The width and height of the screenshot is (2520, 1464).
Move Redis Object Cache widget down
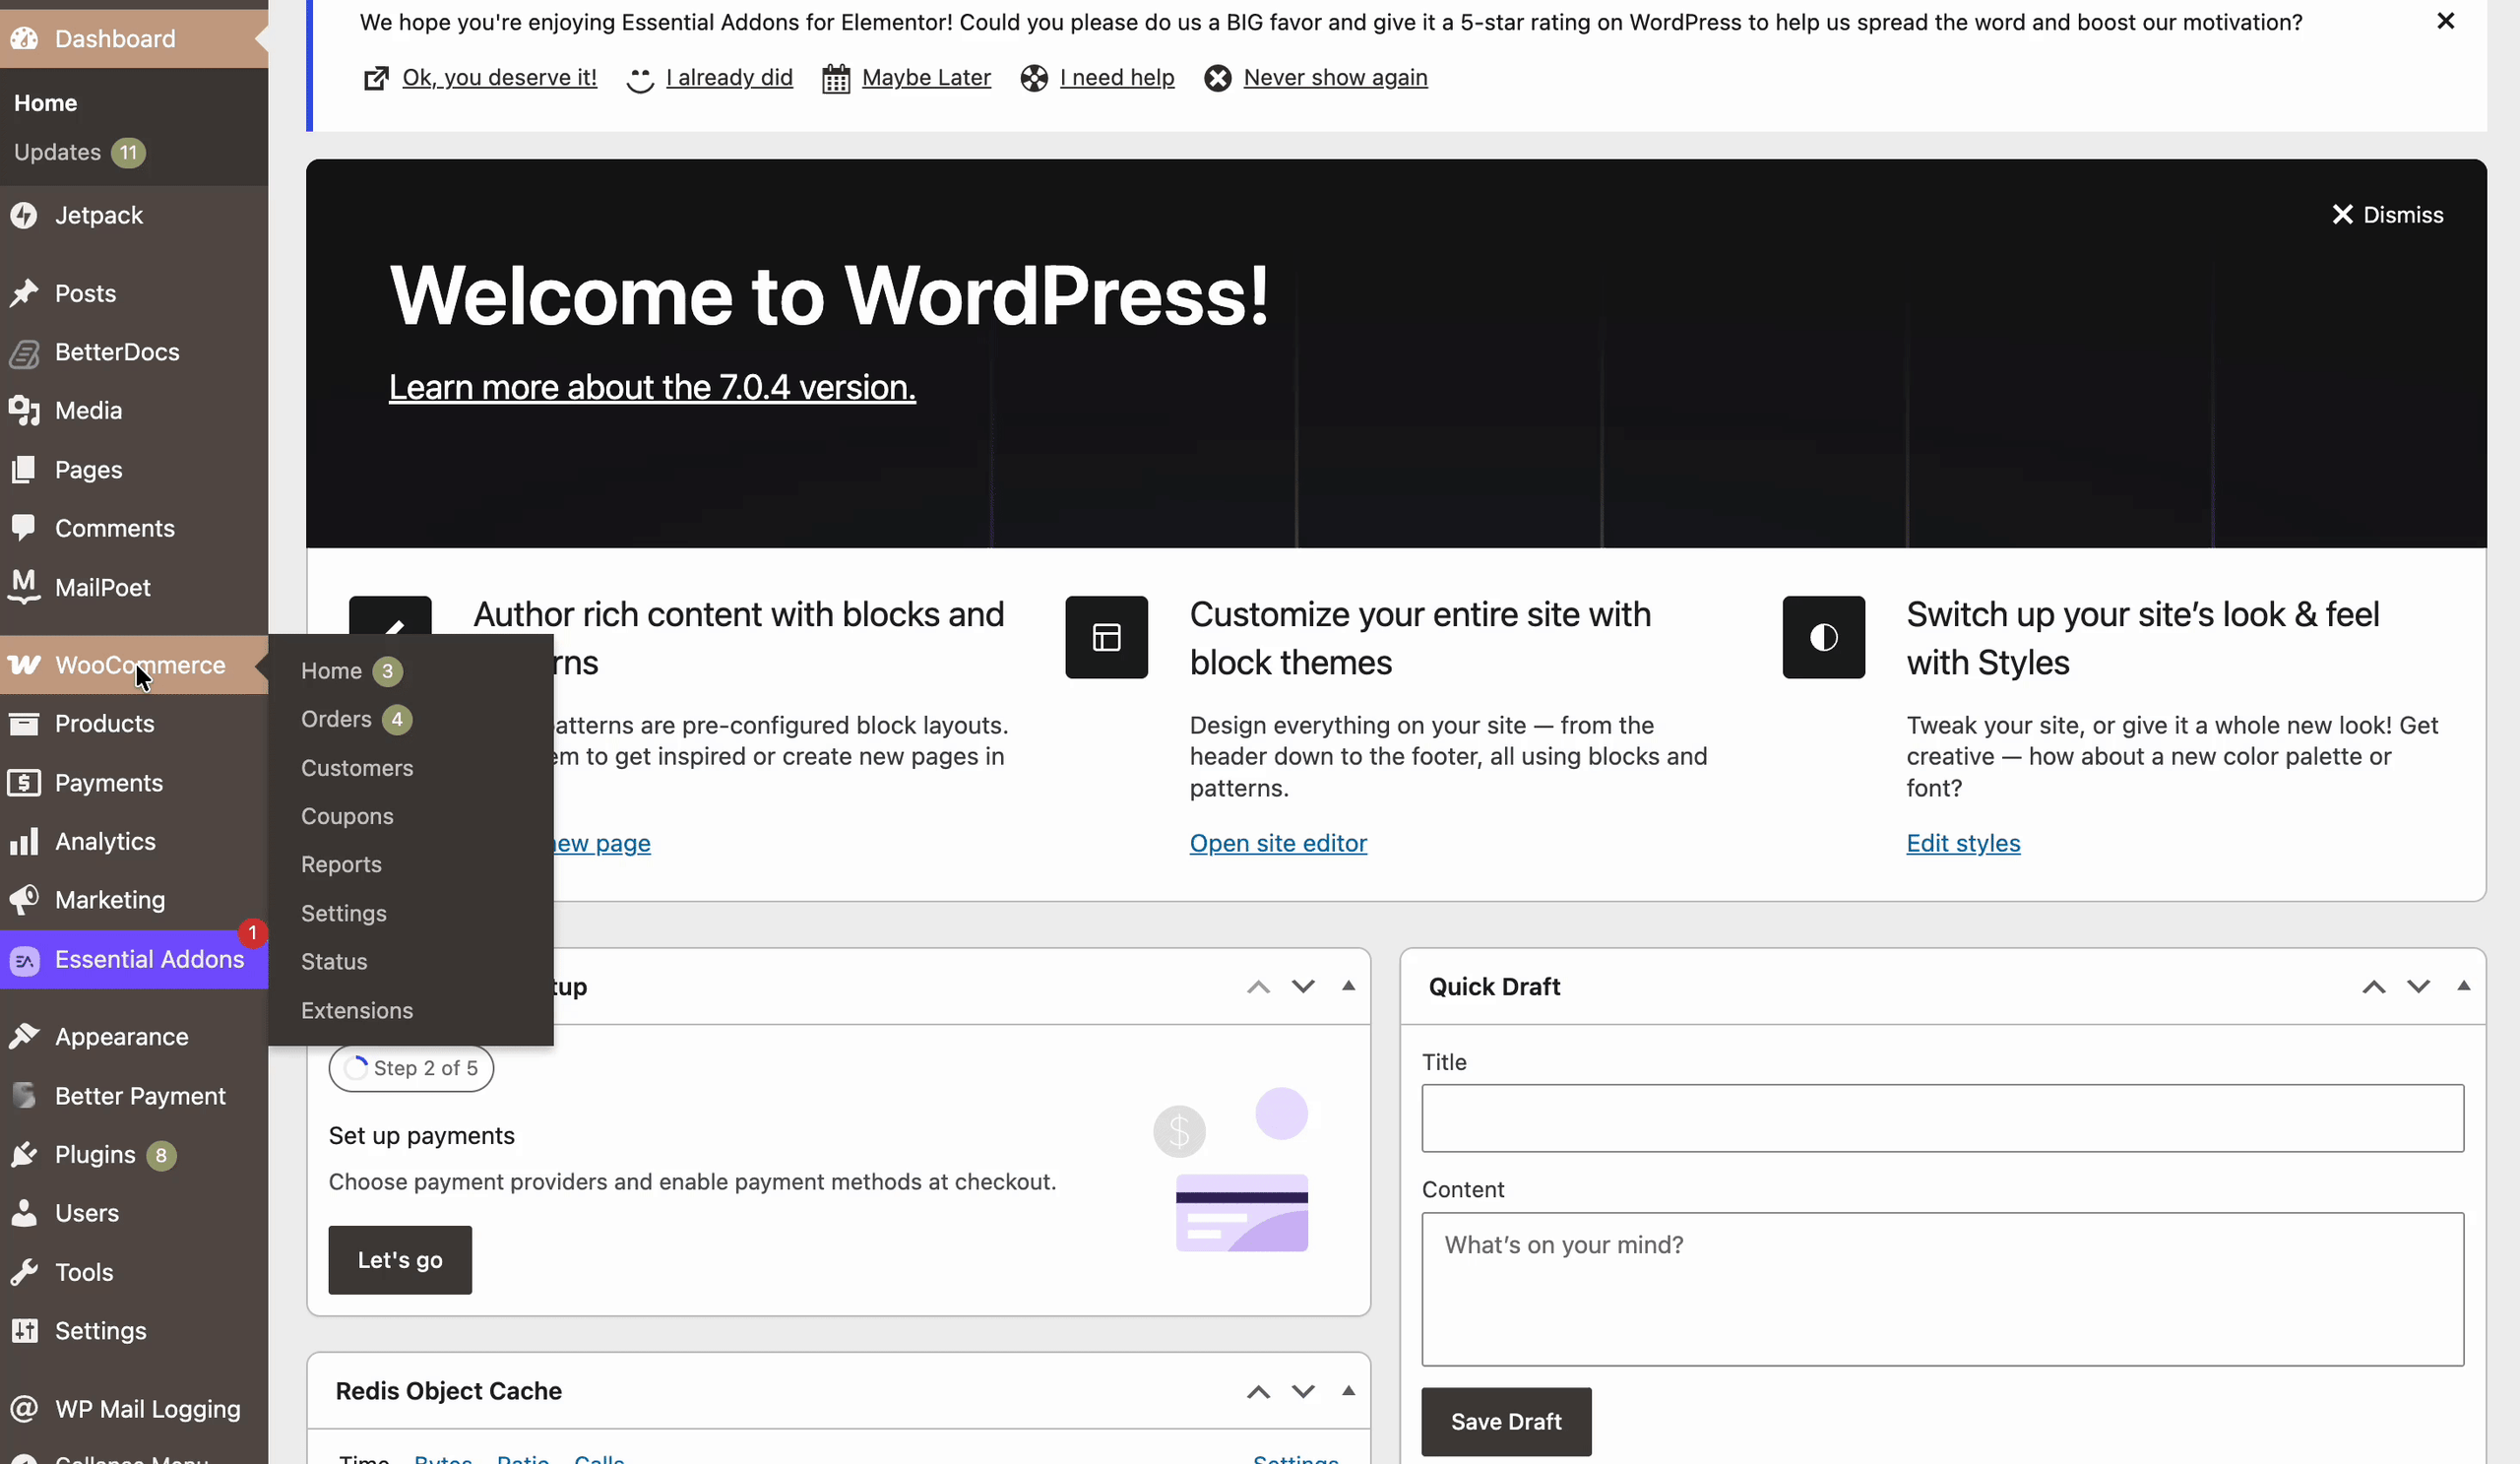click(x=1302, y=1391)
